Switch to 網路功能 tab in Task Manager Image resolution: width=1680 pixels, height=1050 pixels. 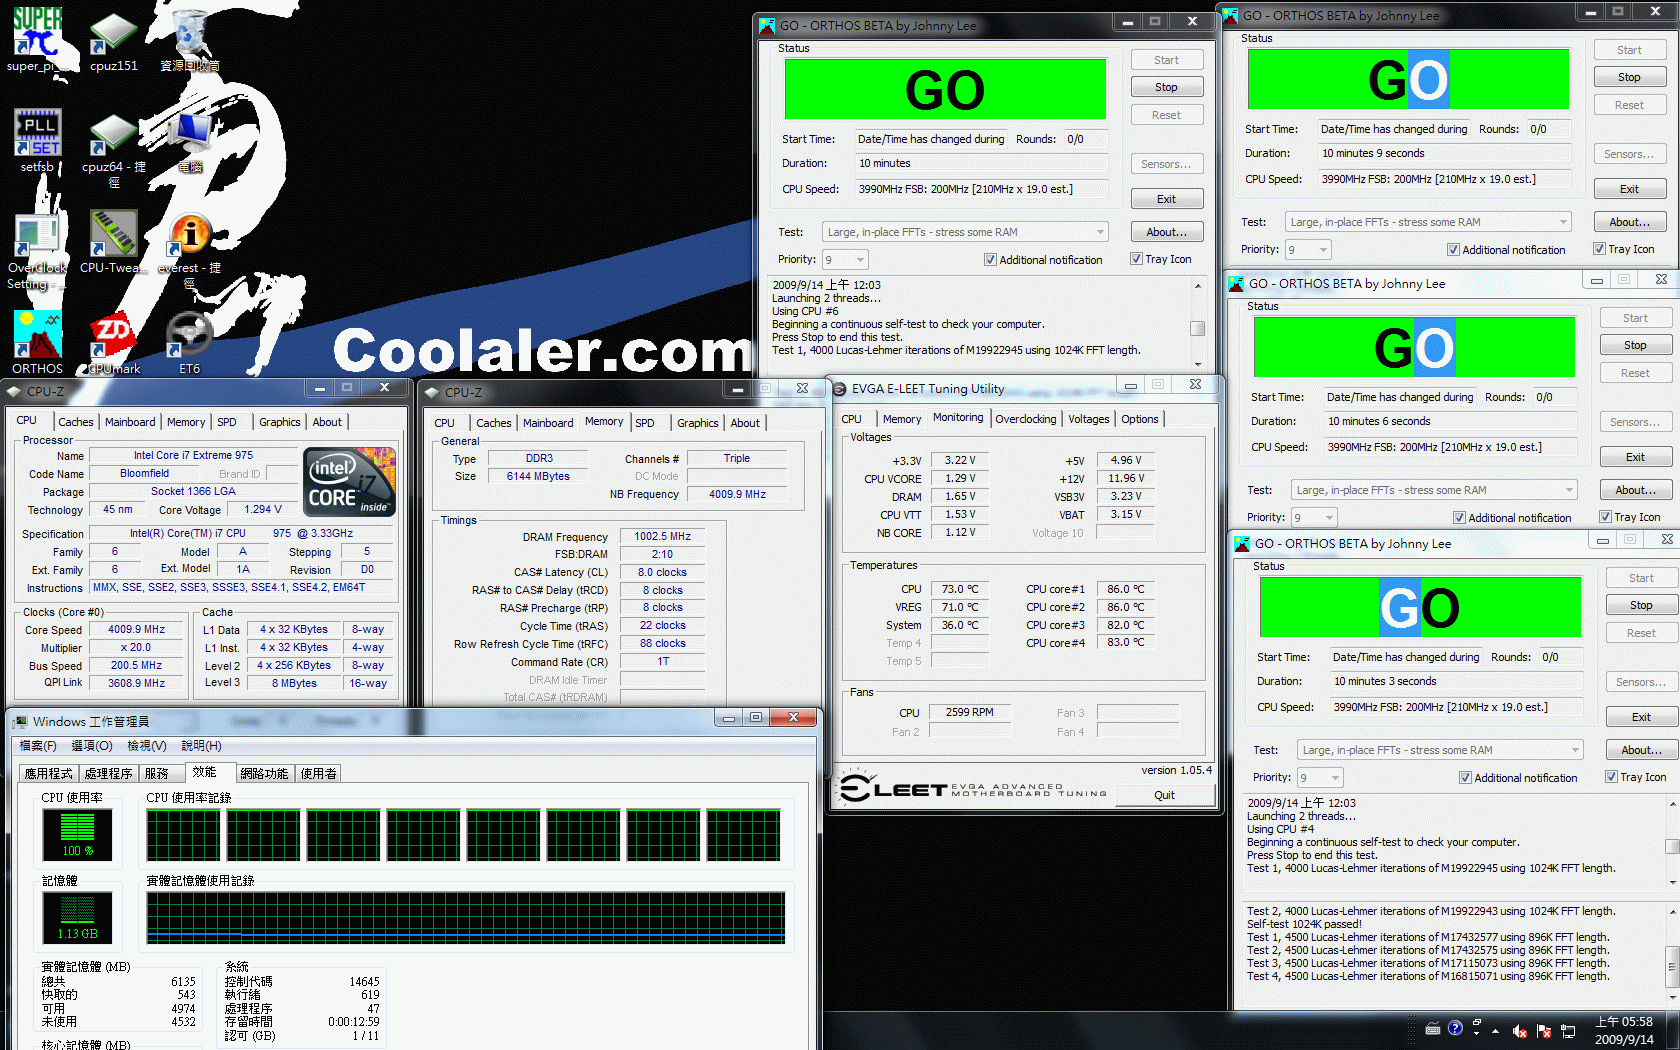264,774
